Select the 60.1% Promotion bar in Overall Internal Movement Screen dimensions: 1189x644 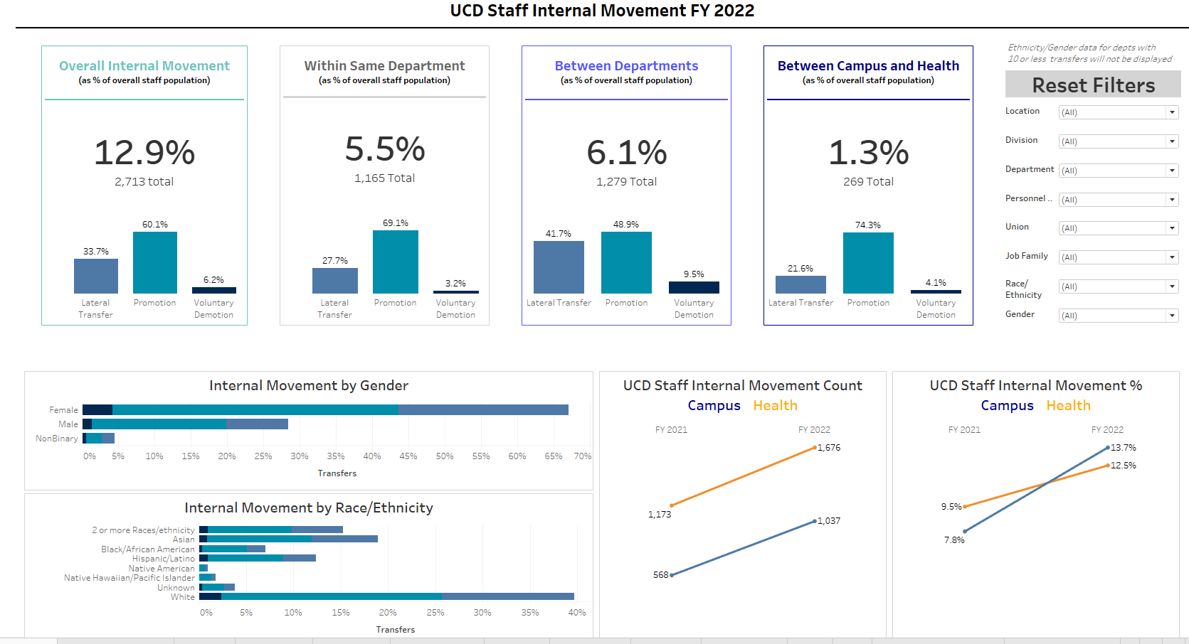[154, 263]
